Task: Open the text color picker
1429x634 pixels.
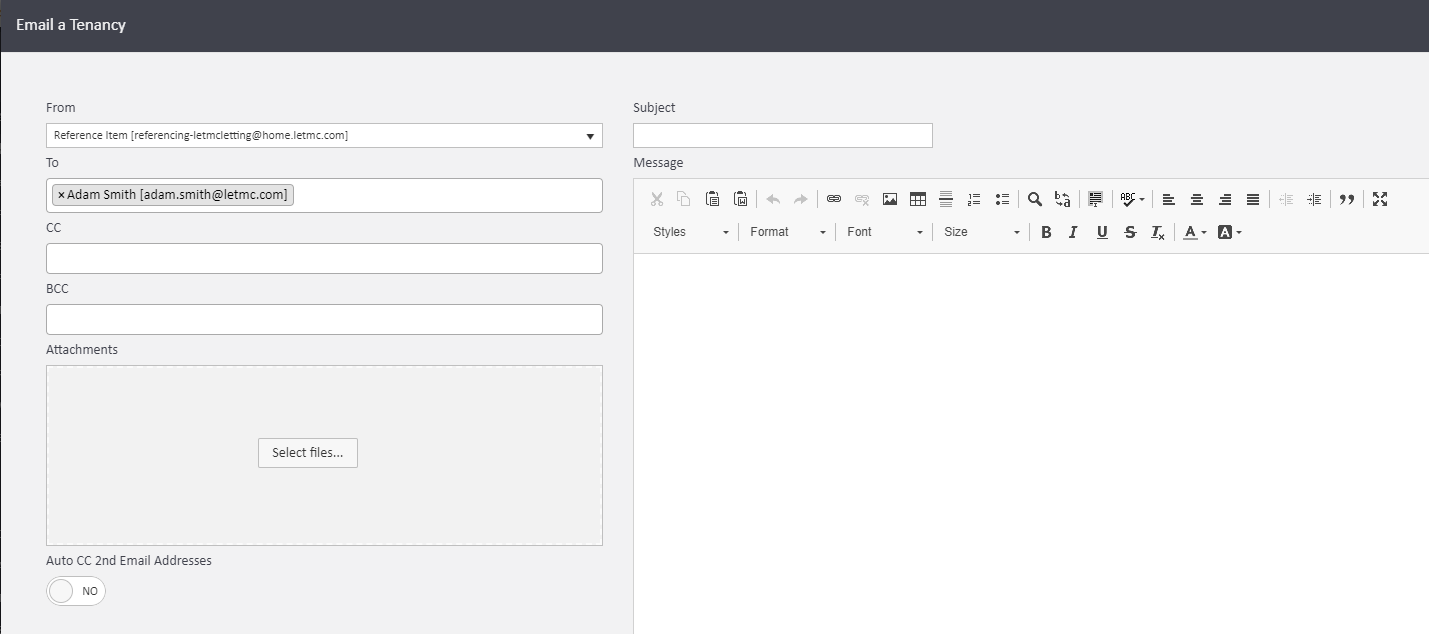Action: (1194, 232)
